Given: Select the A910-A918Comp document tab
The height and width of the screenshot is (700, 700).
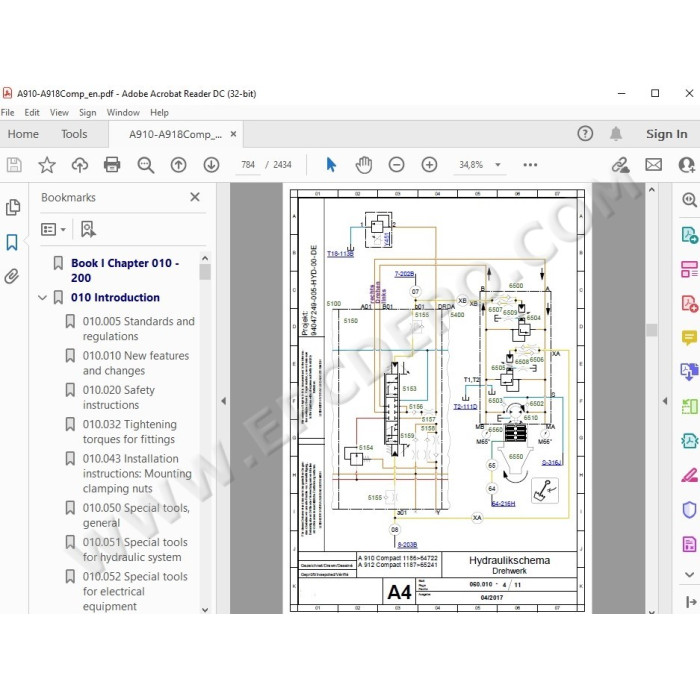Looking at the screenshot, I should [175, 134].
